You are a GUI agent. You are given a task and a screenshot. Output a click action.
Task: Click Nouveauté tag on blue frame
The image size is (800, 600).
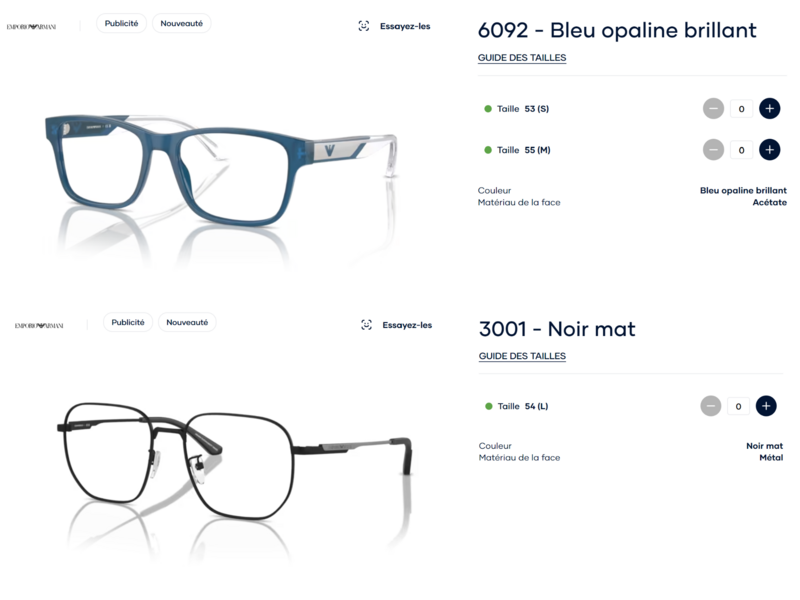coord(182,23)
